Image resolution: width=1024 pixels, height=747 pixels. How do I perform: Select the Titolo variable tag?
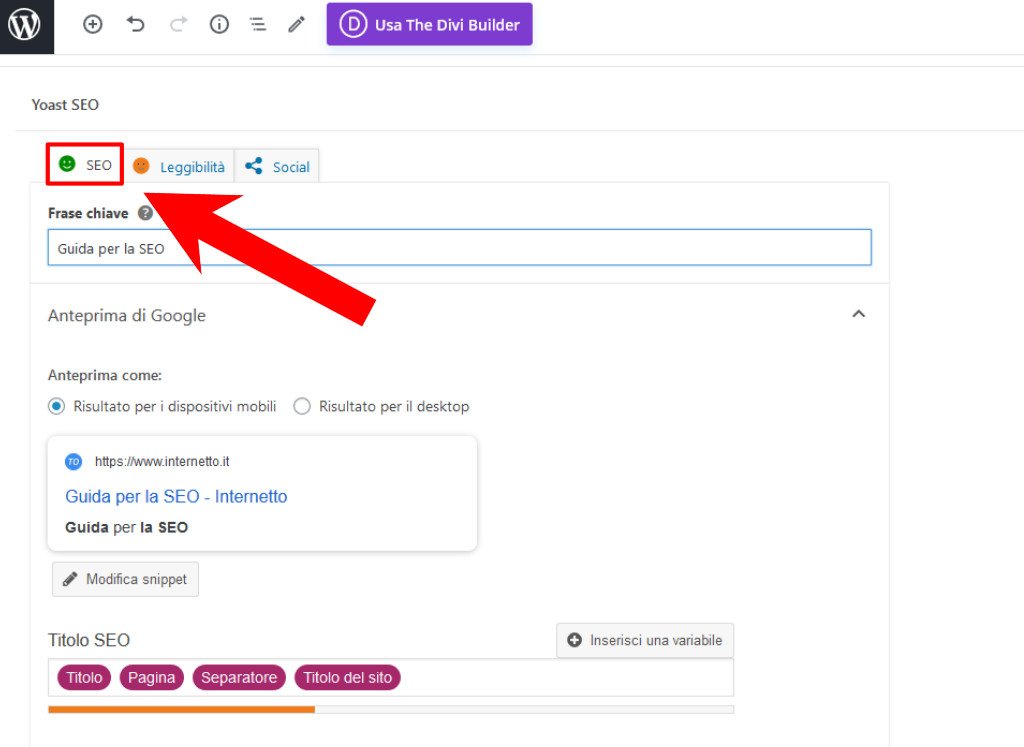(x=84, y=678)
